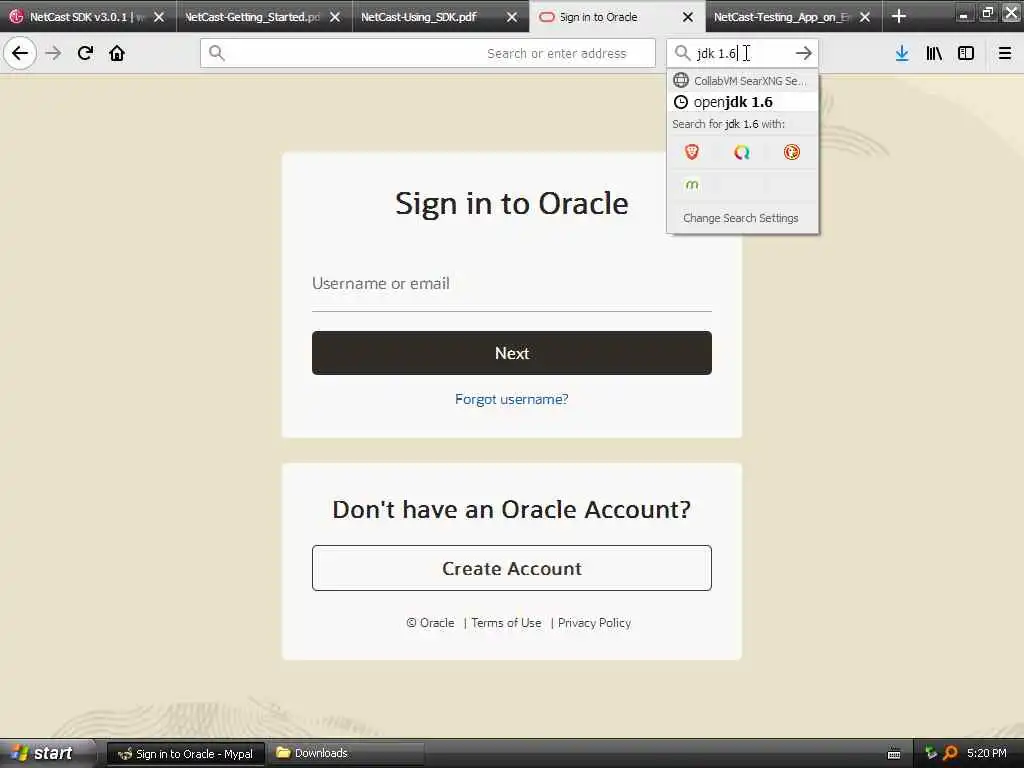Open the browser home page
Screen dimensions: 1024x768
[x=117, y=53]
